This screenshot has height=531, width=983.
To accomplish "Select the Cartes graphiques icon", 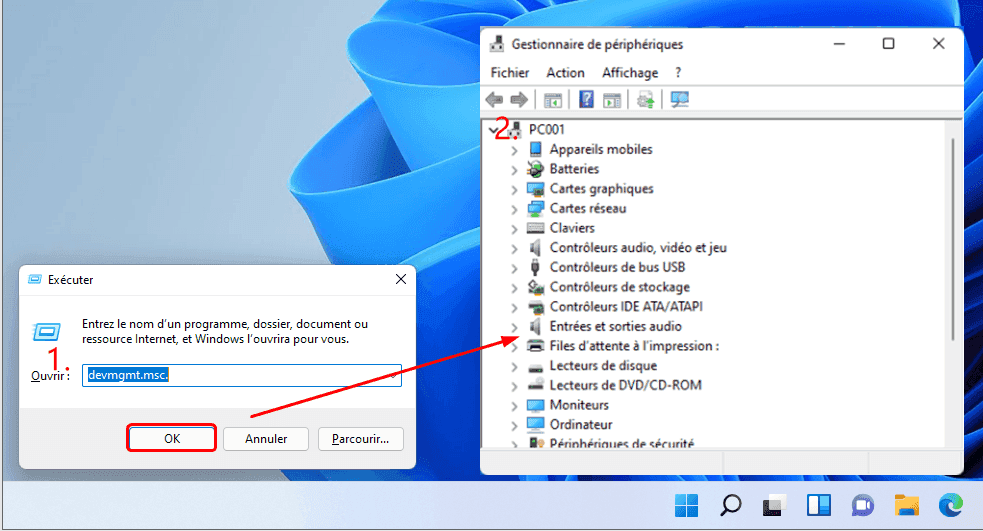I will [535, 189].
